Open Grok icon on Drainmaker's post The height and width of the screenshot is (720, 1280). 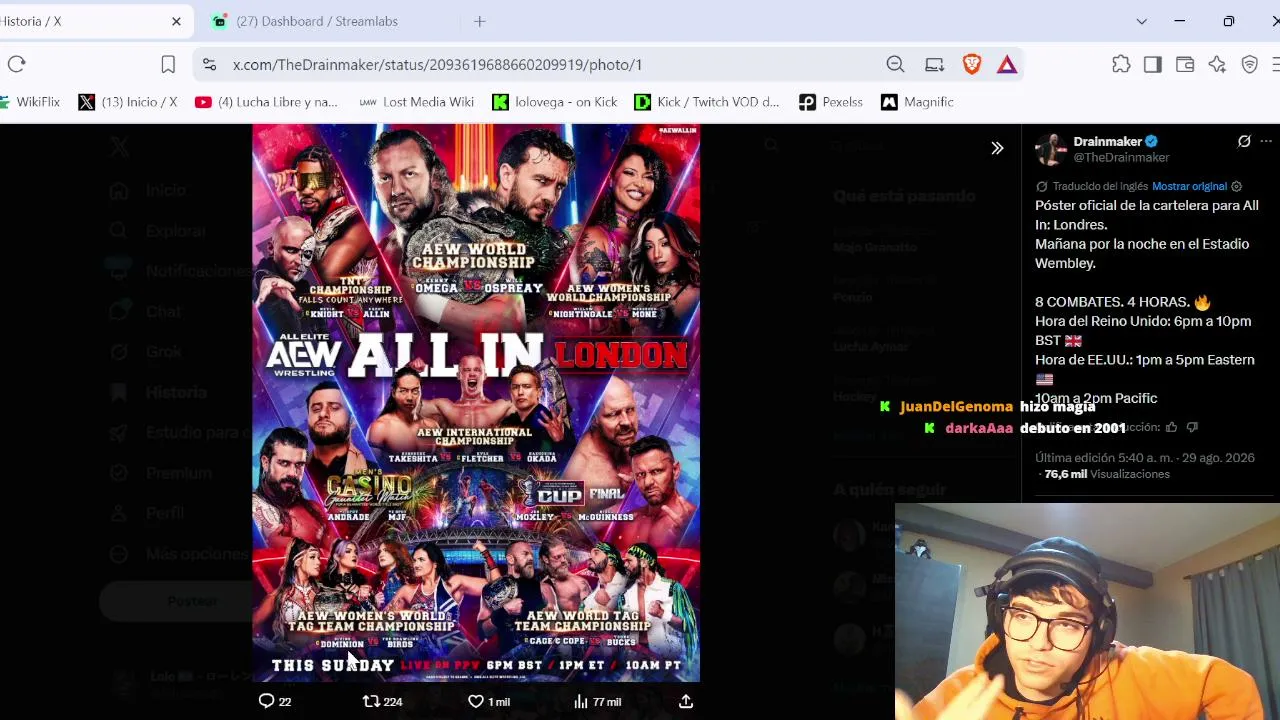1244,142
